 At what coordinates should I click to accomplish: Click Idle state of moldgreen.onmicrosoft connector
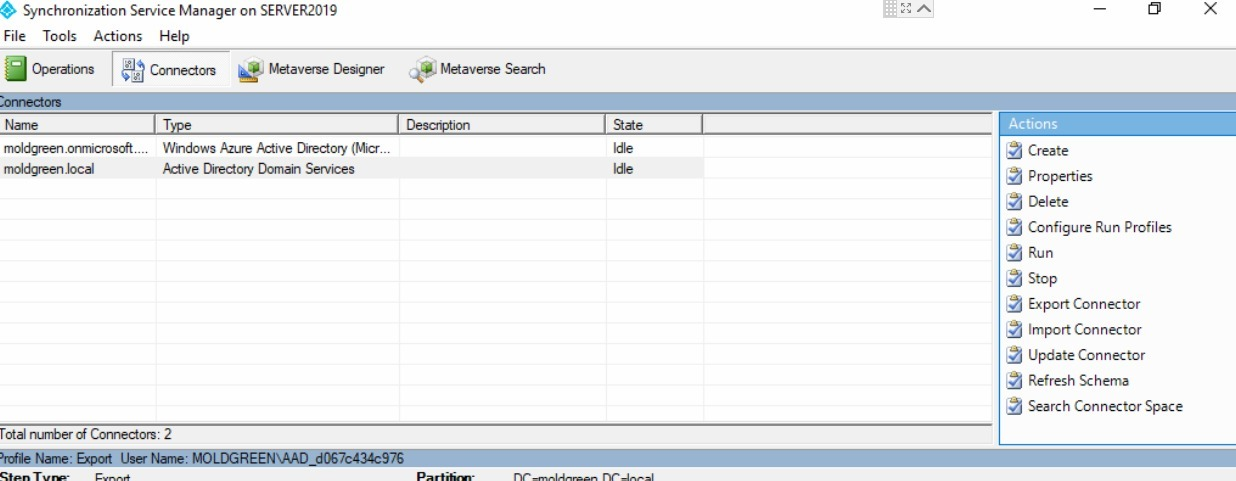[623, 148]
